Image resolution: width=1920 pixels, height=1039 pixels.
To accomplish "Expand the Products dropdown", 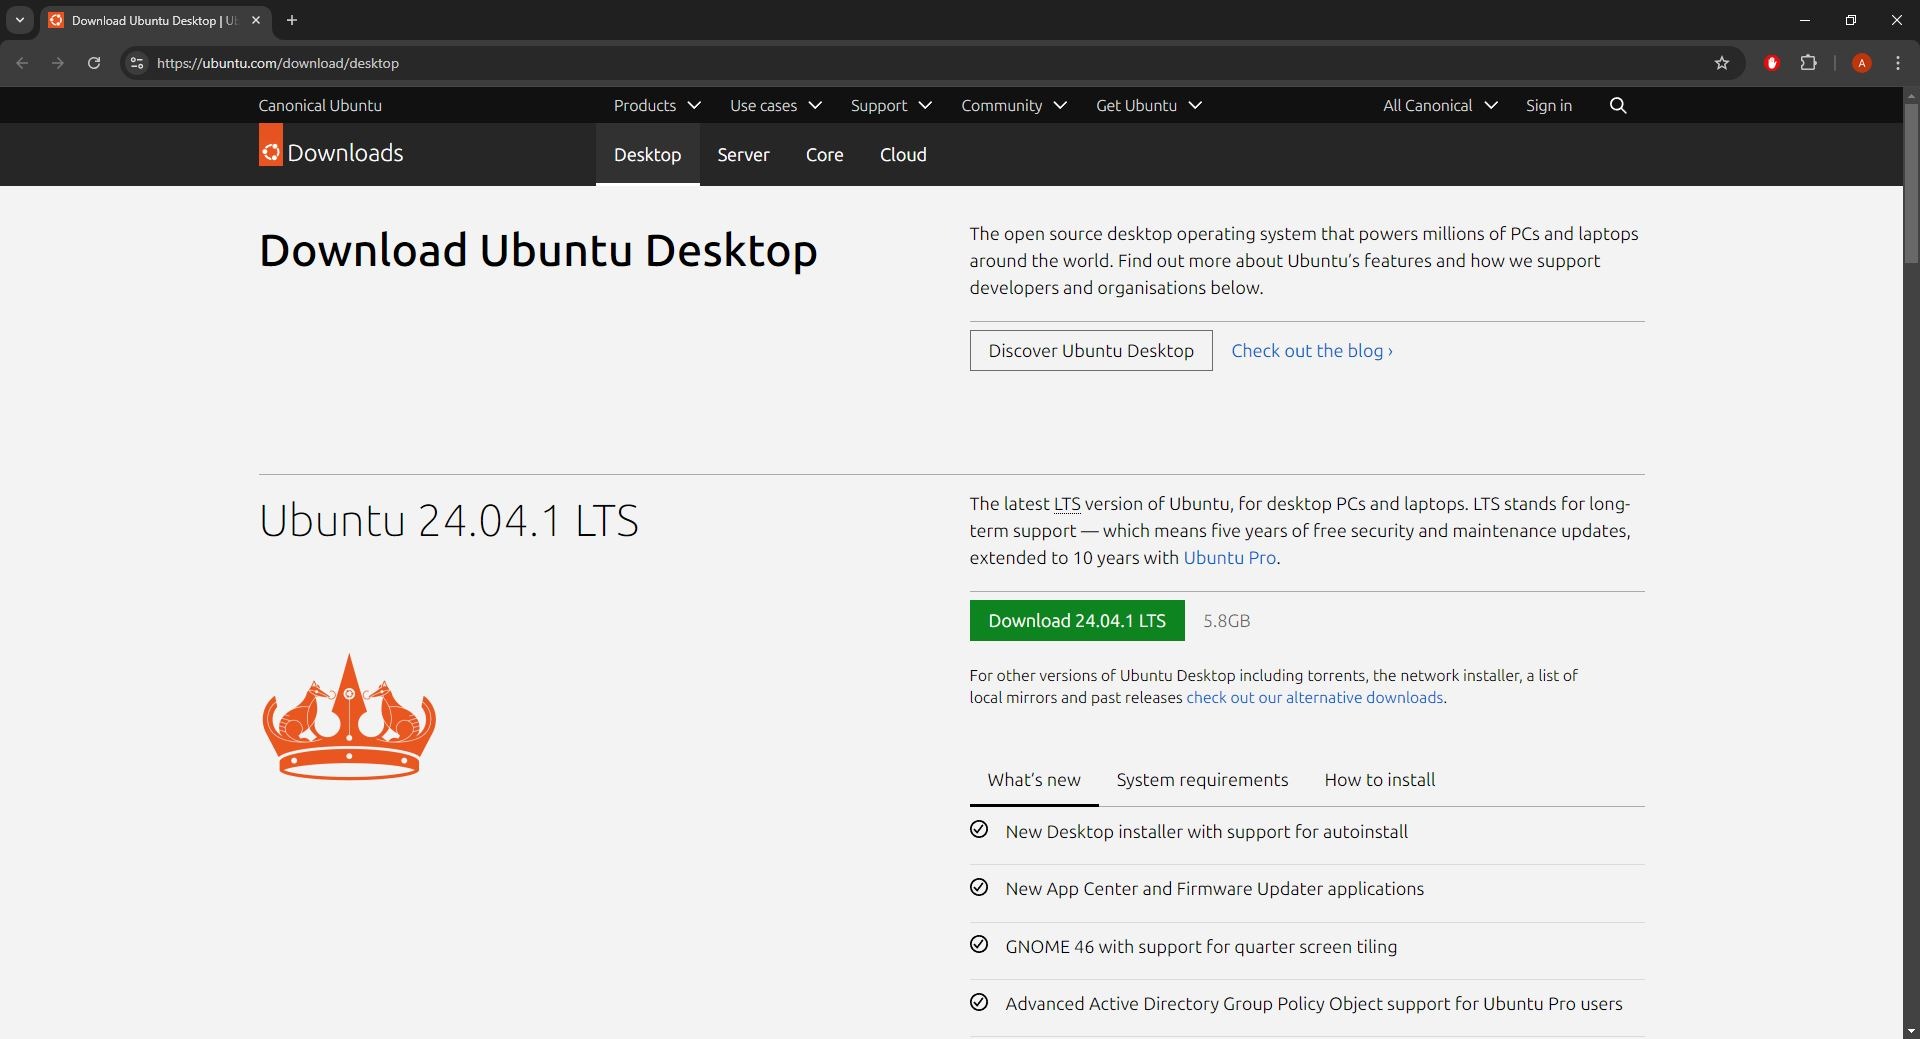I will (x=656, y=105).
